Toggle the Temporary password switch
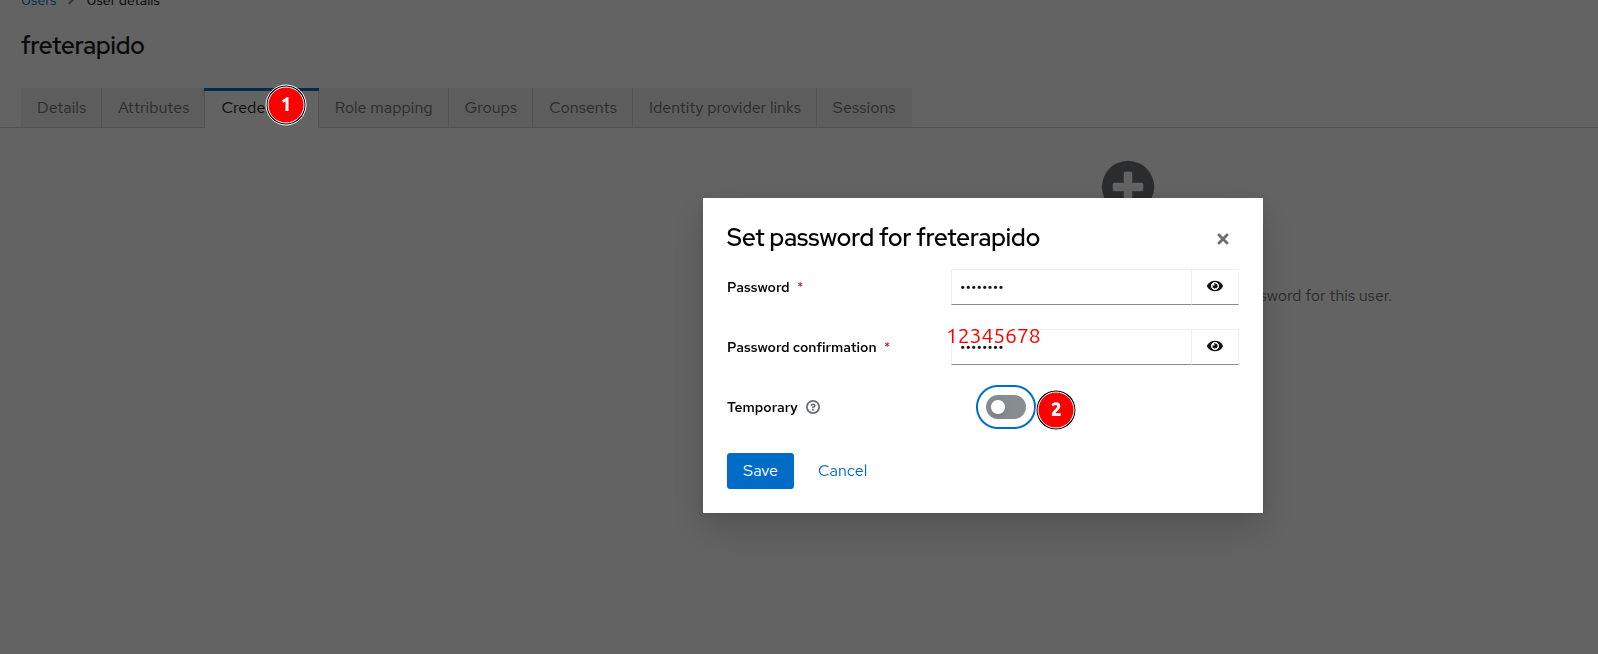This screenshot has height=654, width=1598. [1006, 407]
